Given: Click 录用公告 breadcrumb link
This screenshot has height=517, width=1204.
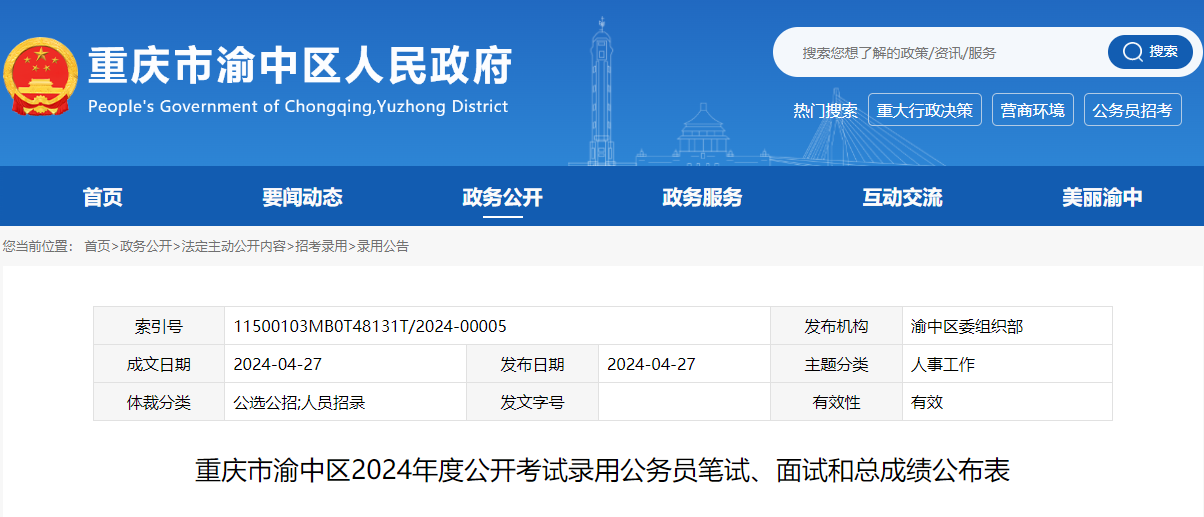Looking at the screenshot, I should click(383, 246).
